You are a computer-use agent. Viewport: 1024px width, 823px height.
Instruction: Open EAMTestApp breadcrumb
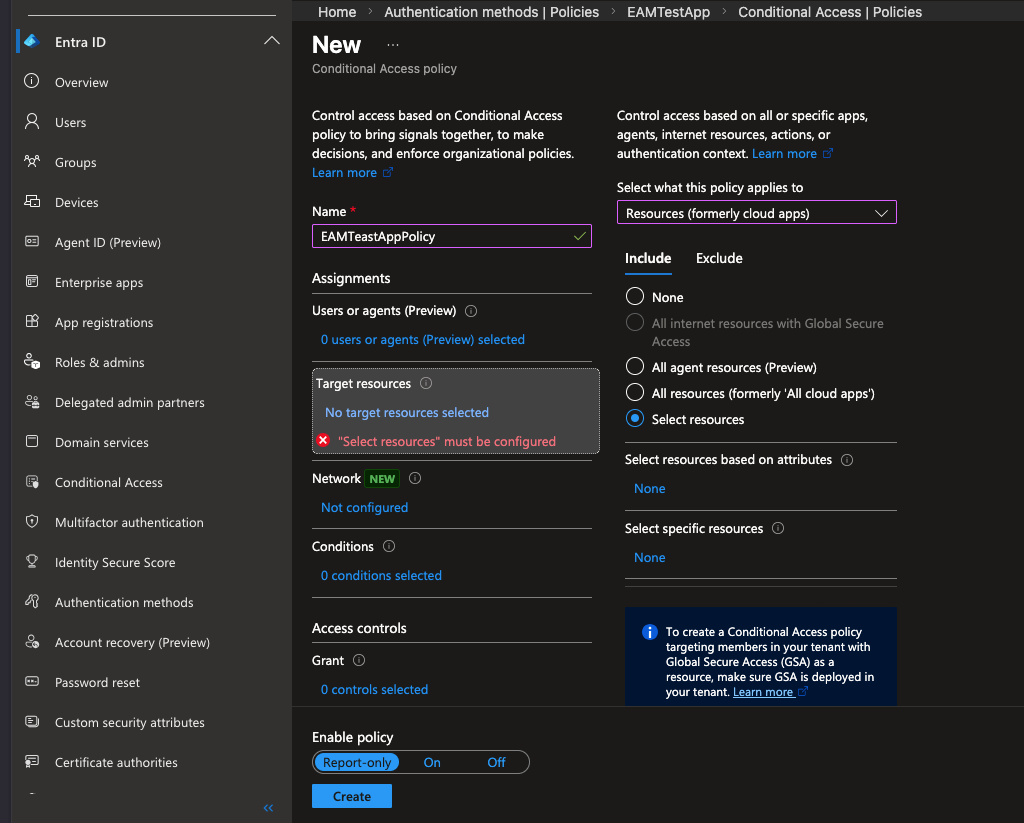pyautogui.click(x=668, y=12)
